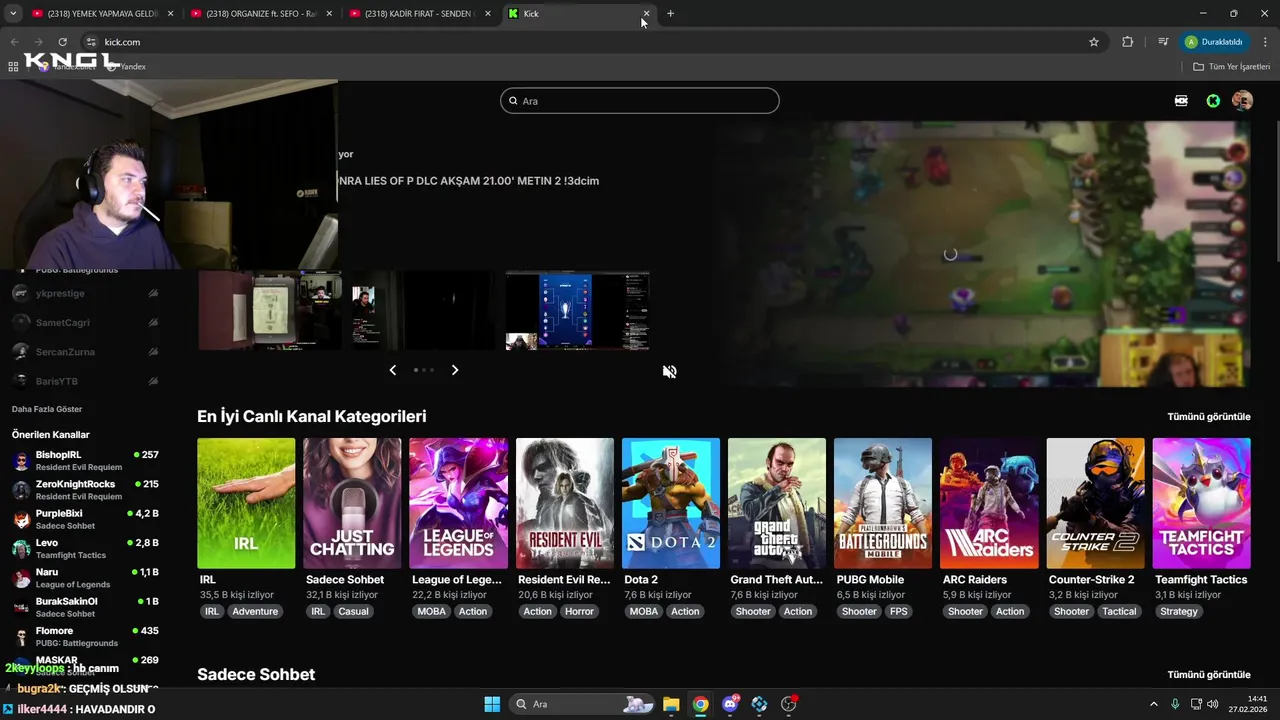This screenshot has height=720, width=1280.
Task: Open the Dota 2 category cover
Action: 671,503
